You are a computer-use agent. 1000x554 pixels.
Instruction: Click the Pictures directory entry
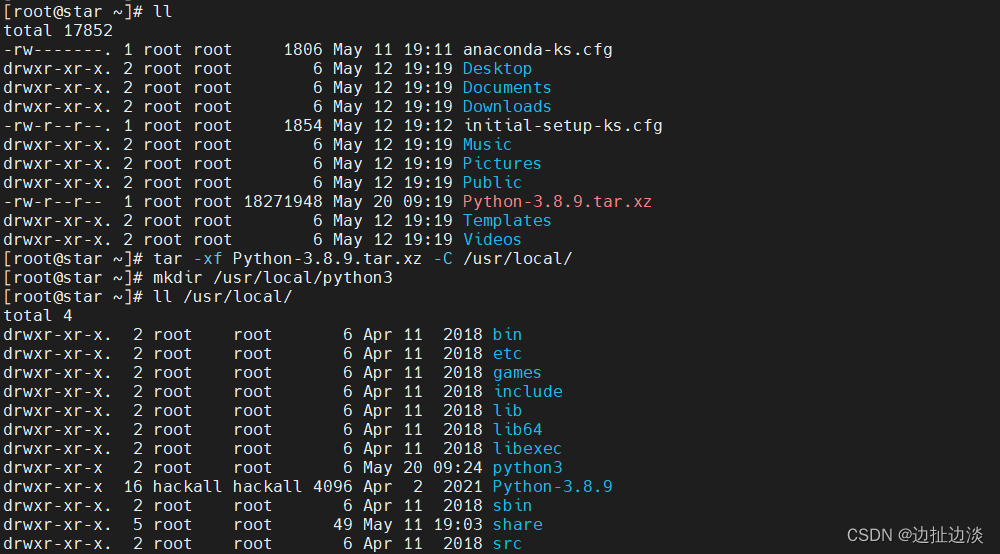(502, 163)
